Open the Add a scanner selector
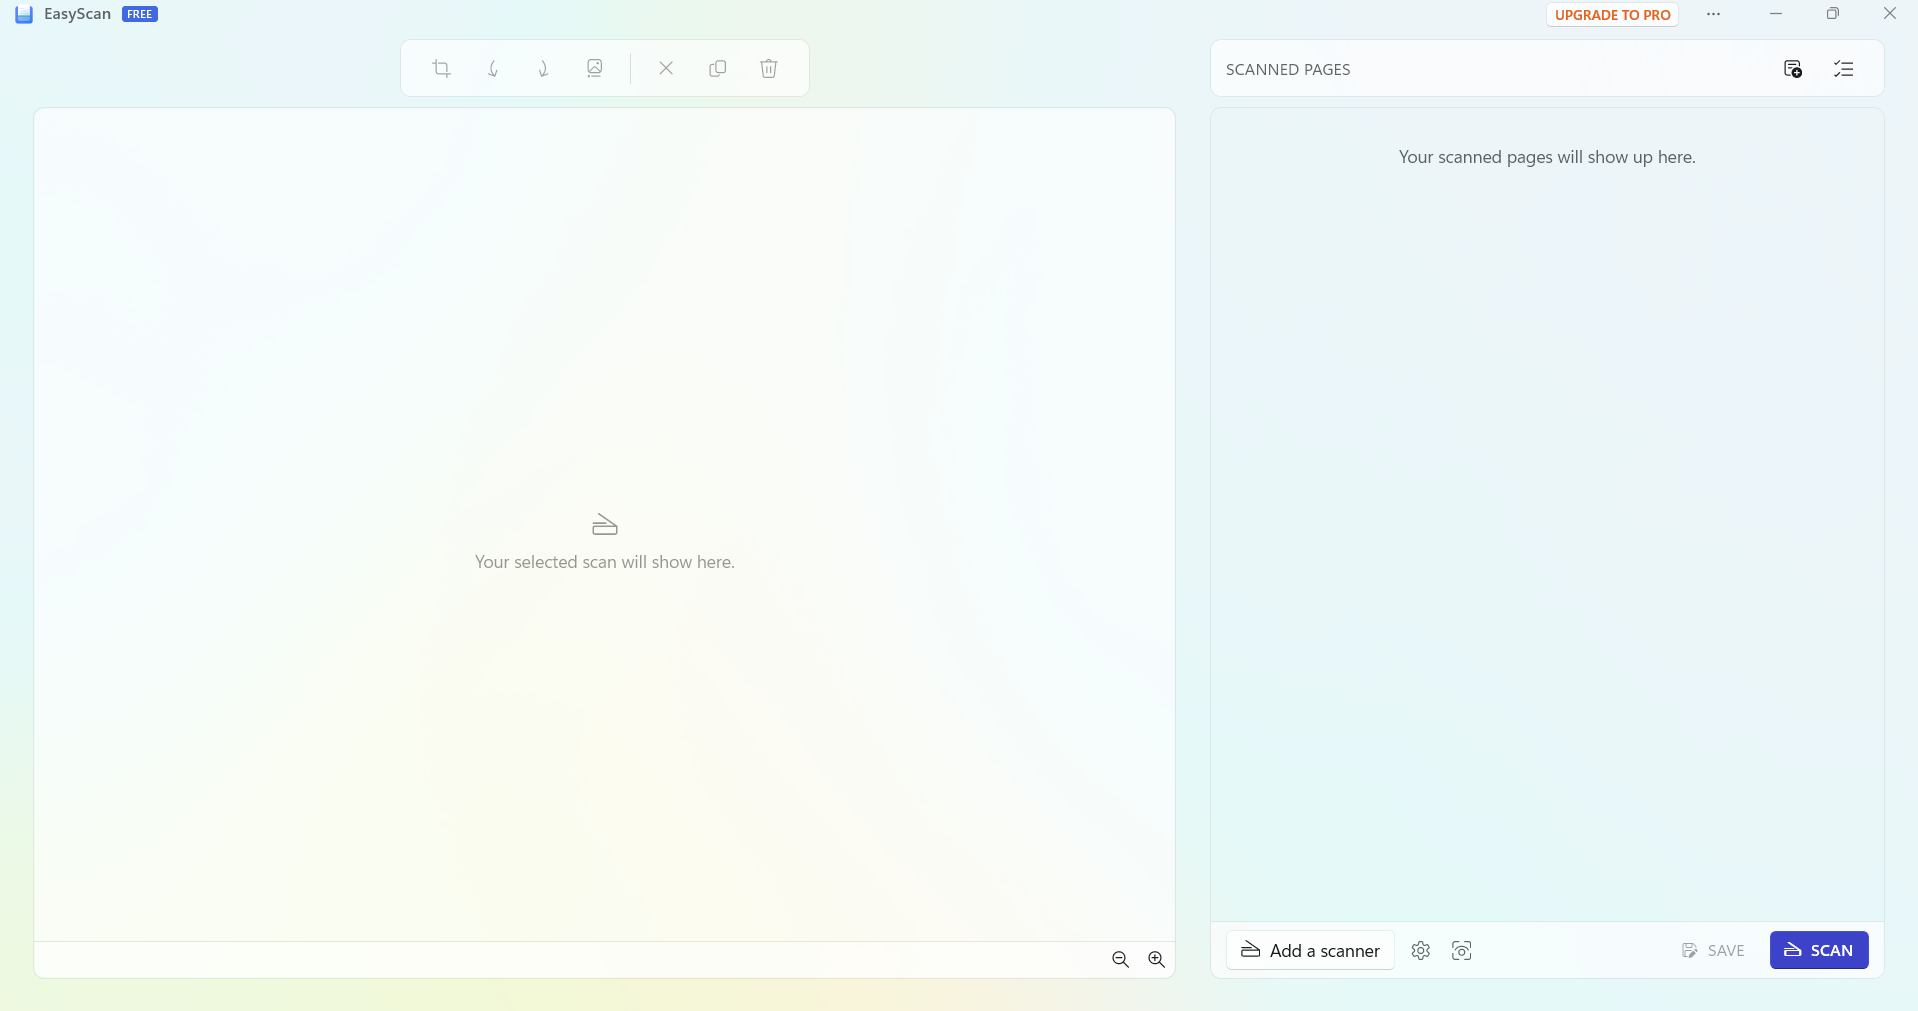The height and width of the screenshot is (1011, 1918). [1310, 951]
